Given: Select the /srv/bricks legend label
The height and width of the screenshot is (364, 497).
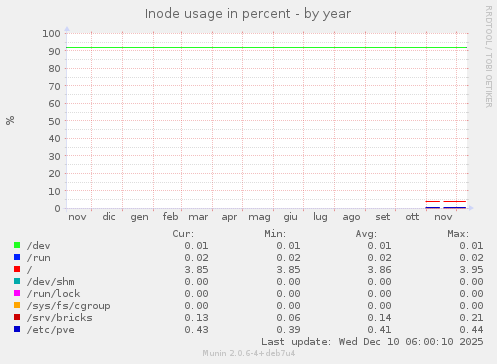Looking at the screenshot, I should tap(59, 318).
